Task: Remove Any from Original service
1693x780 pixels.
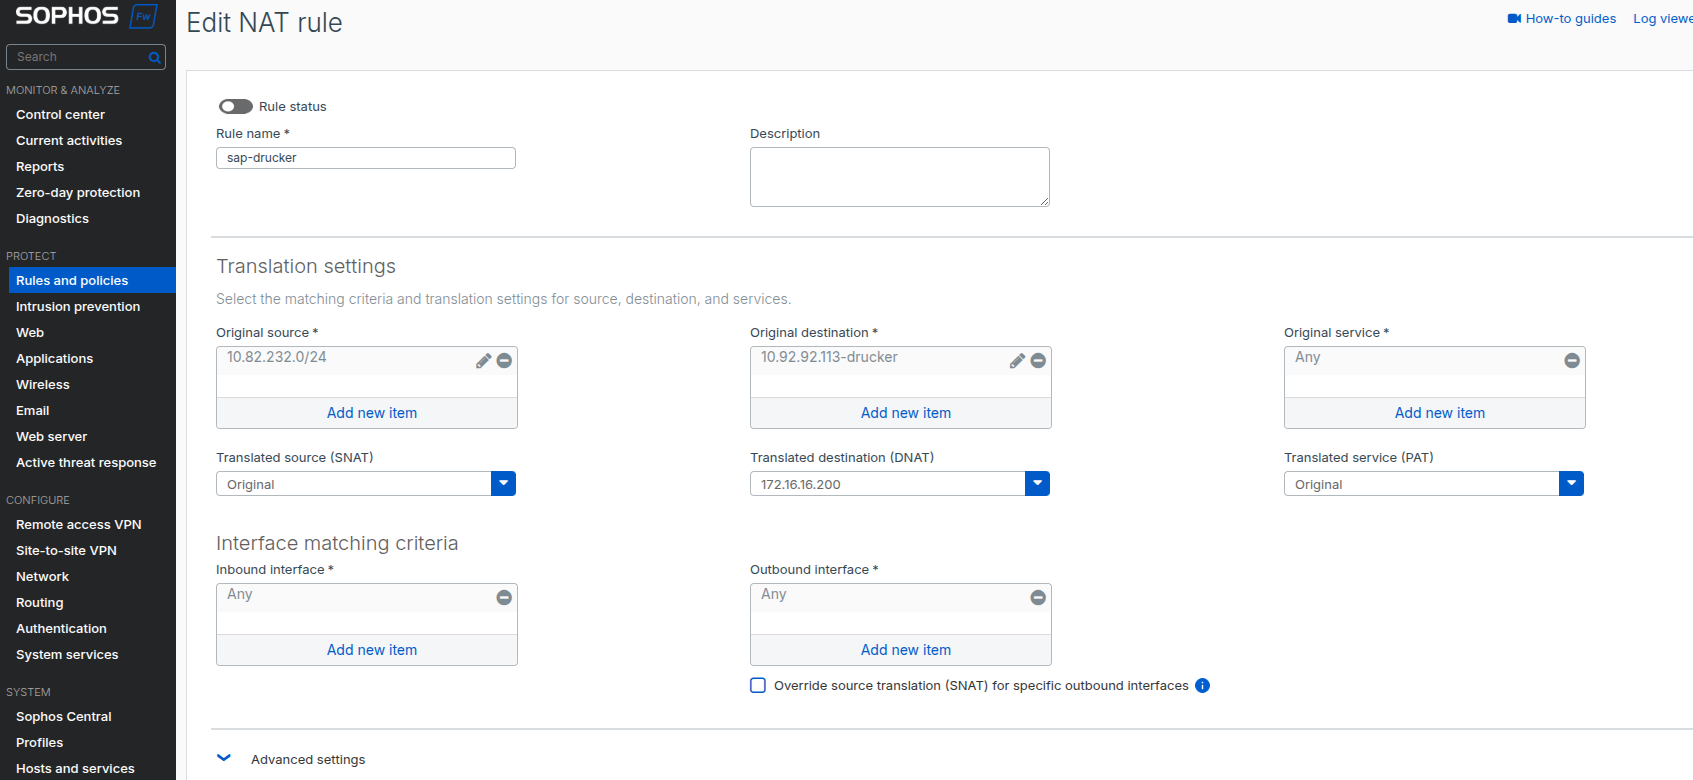Action: 1572,361
